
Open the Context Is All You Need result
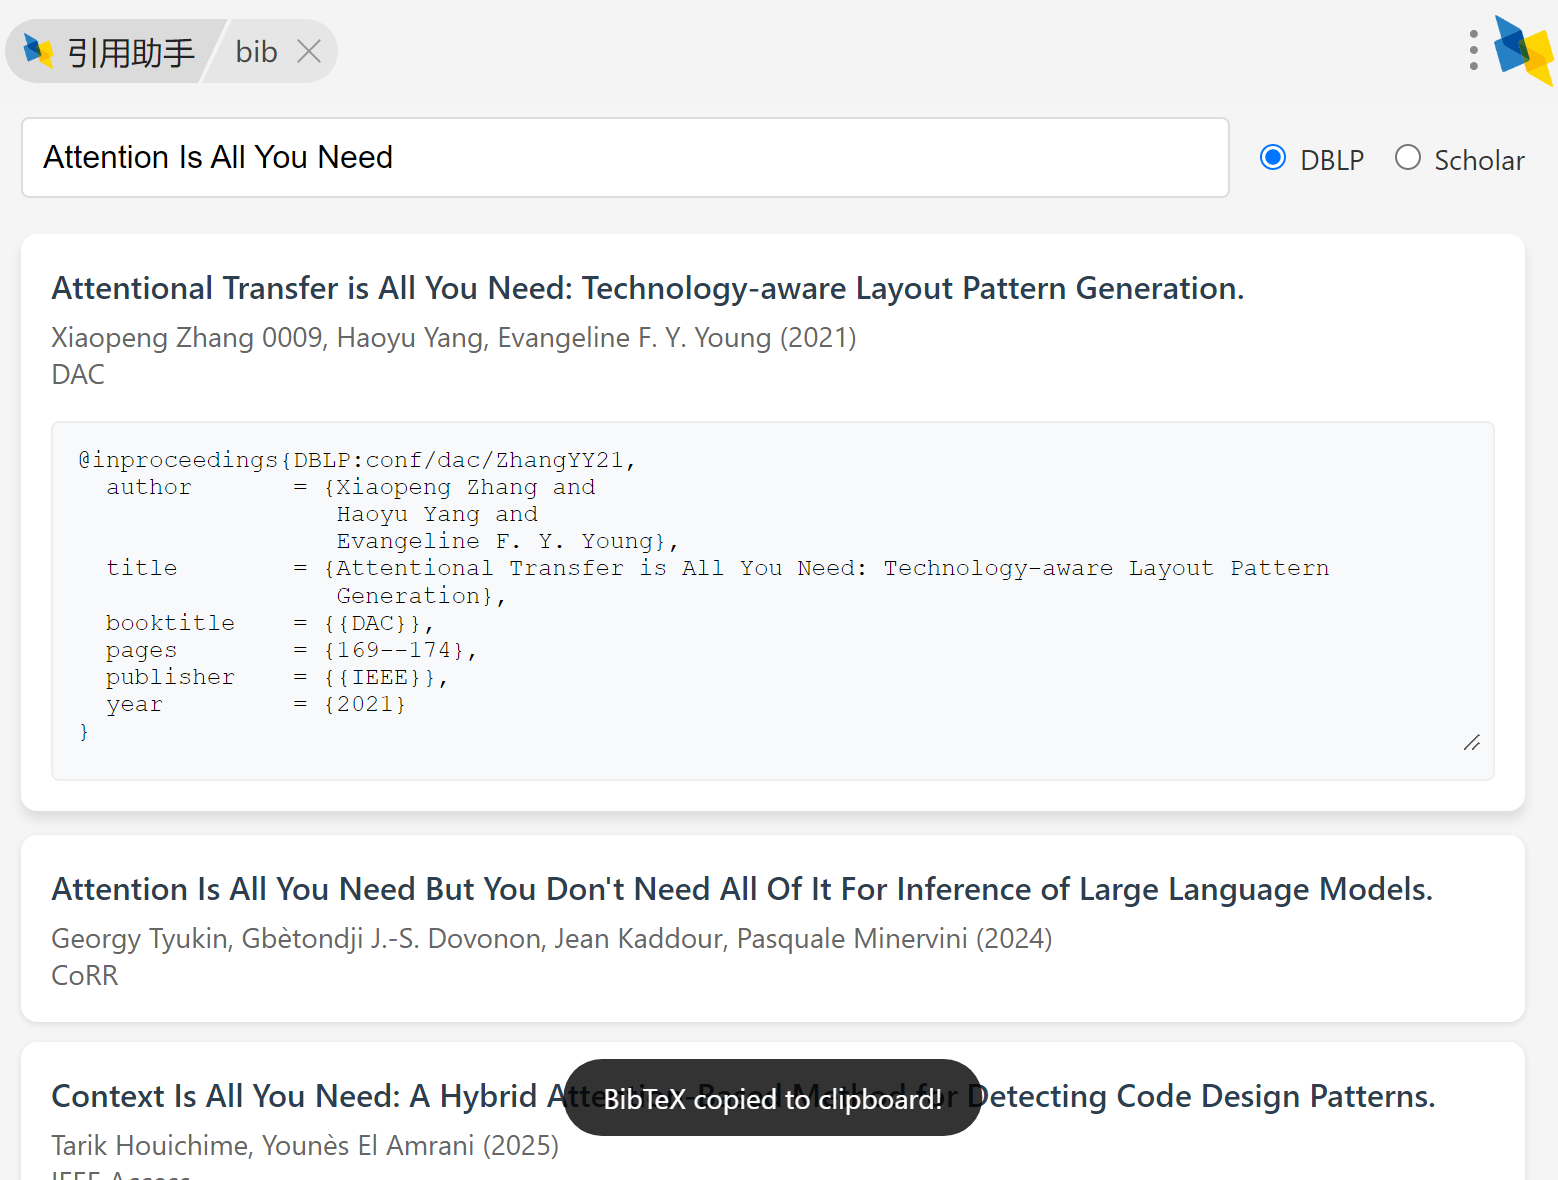coord(300,1096)
